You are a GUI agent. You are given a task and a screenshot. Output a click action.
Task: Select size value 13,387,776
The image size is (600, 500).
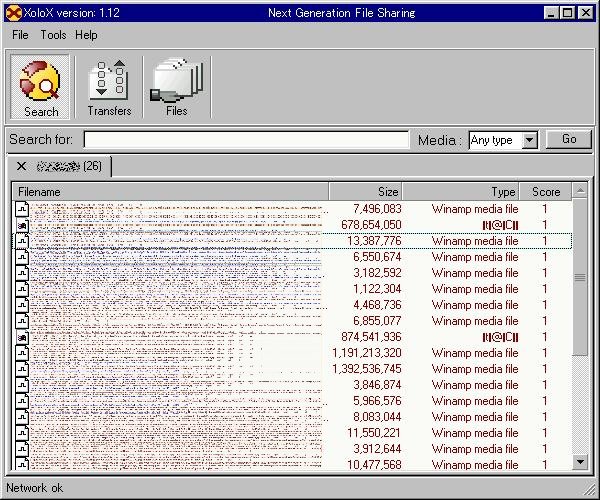coord(374,241)
